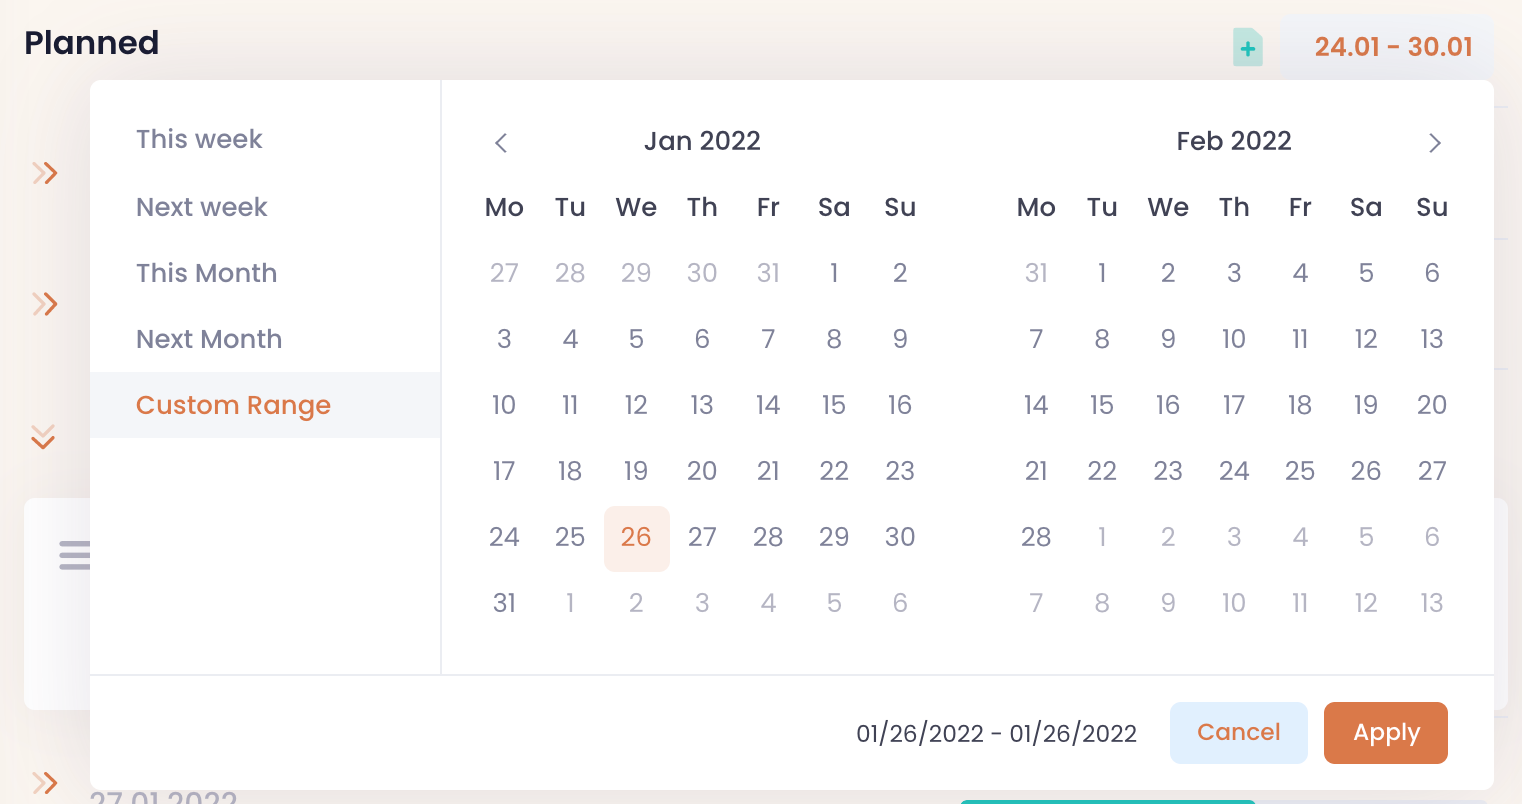
Task: Choose the Custom Range option
Action: pos(233,405)
